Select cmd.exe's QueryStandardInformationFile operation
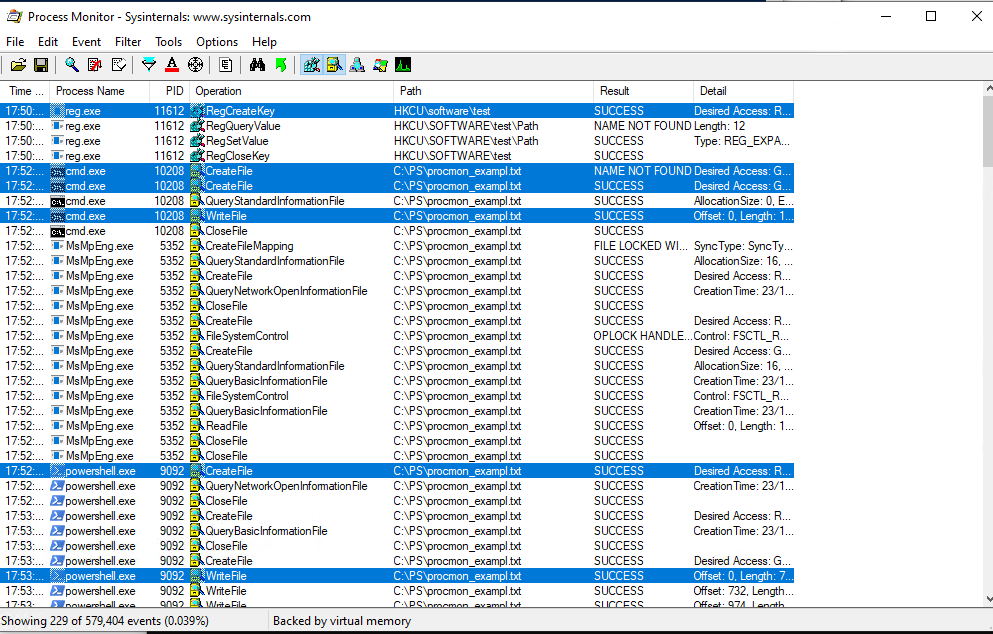 click(x=275, y=201)
